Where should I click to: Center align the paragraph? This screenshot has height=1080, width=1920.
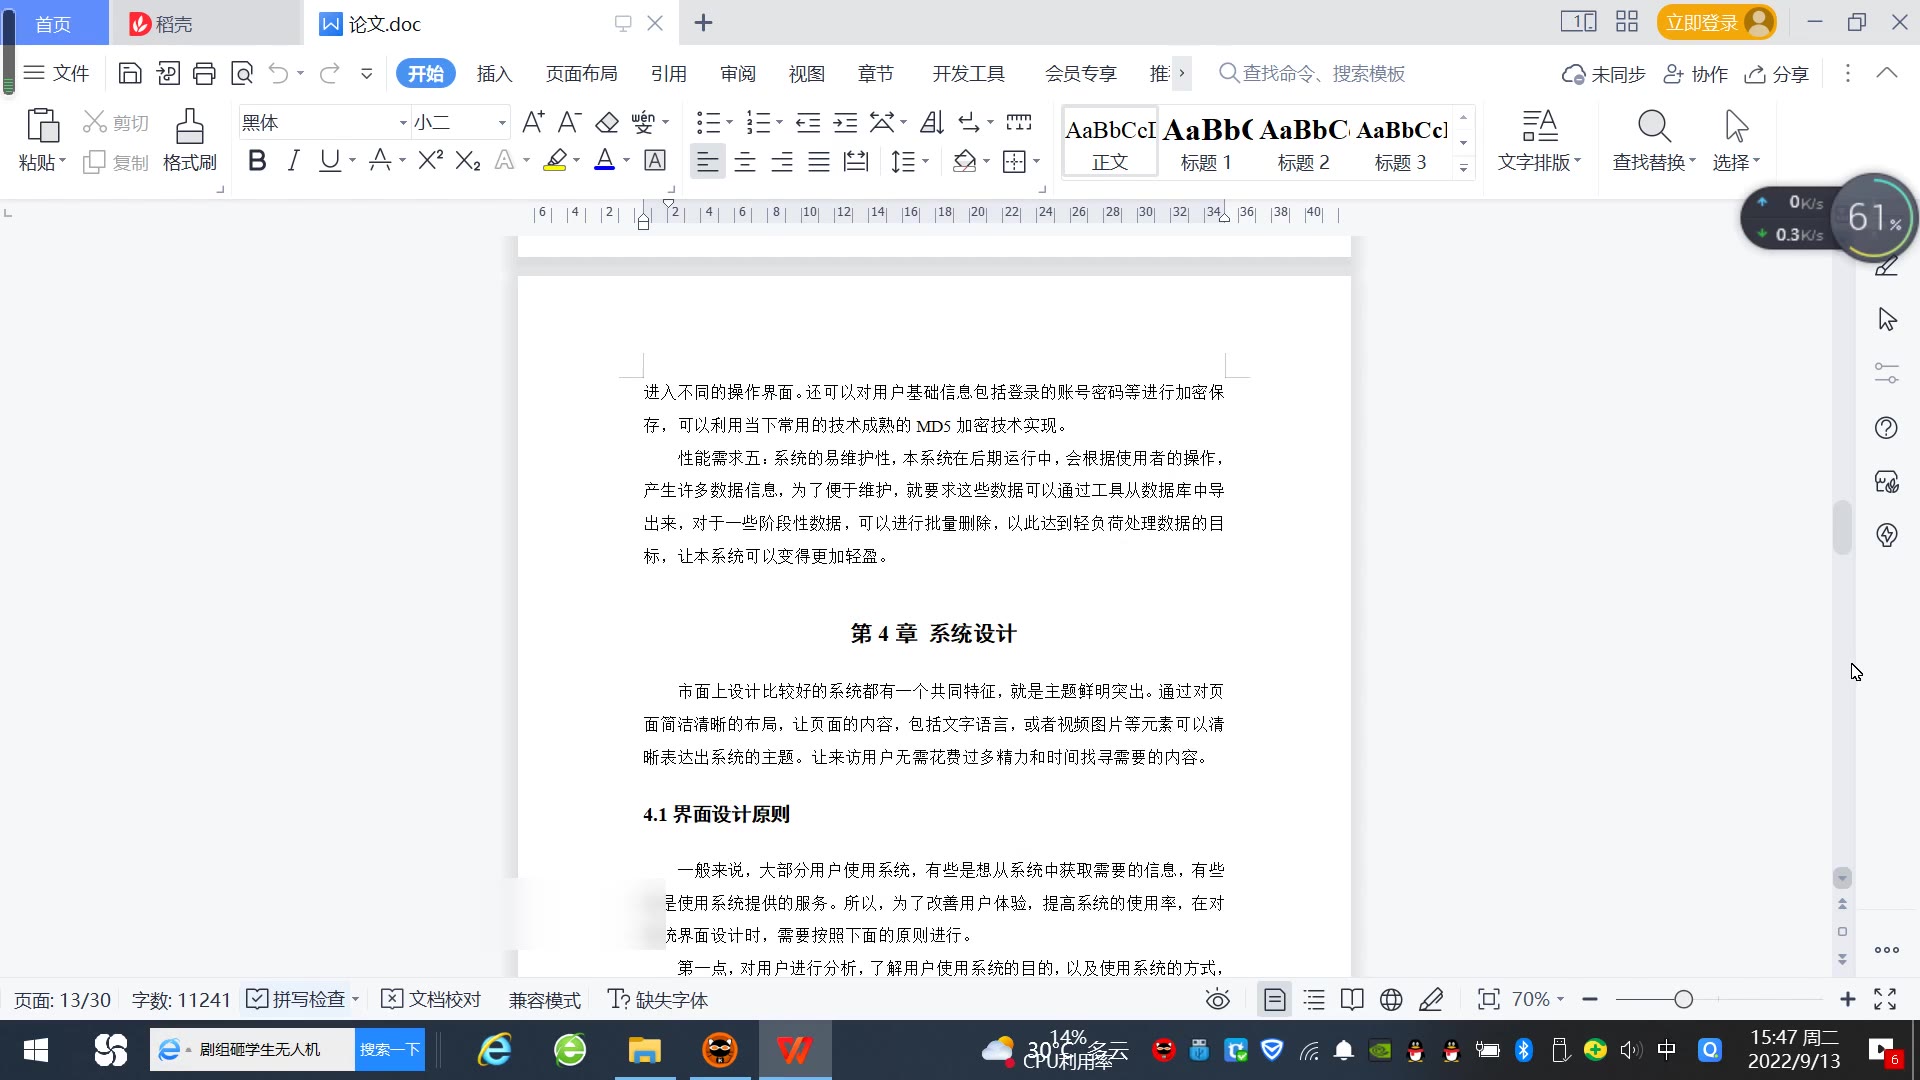point(744,161)
